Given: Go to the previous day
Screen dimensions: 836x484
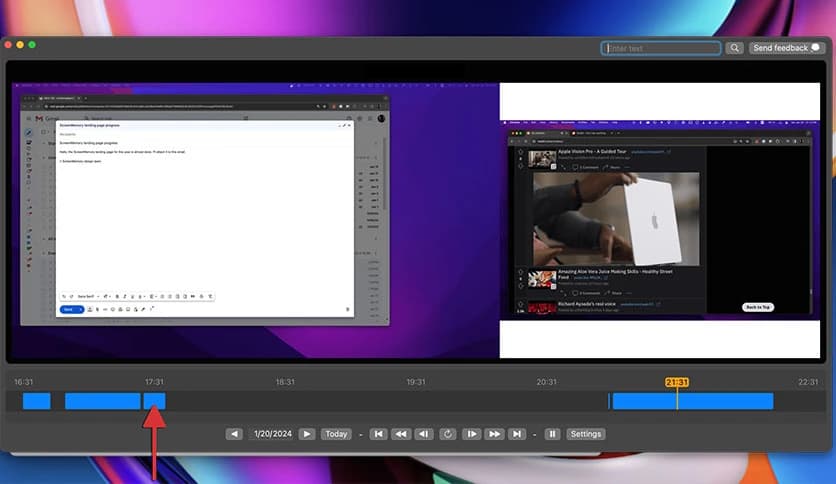Looking at the screenshot, I should (234, 434).
